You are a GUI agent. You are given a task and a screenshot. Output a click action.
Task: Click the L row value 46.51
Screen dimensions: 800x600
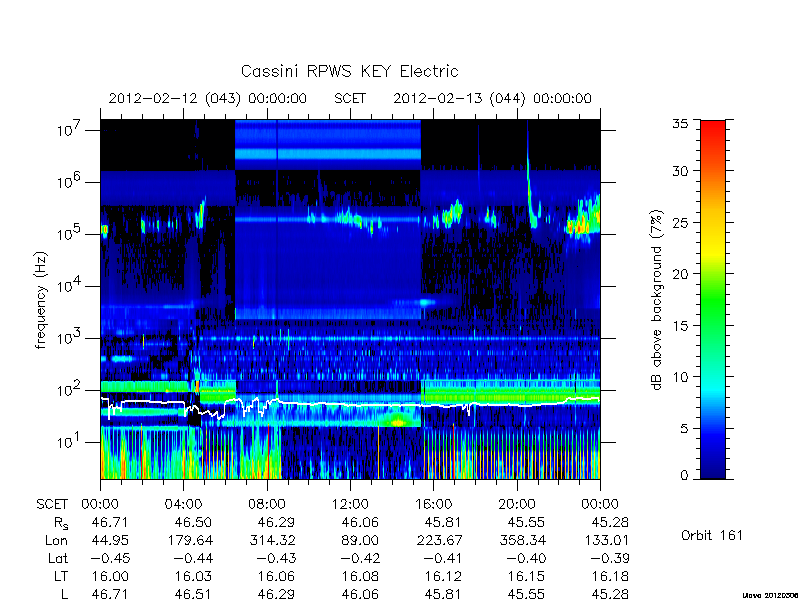(193, 594)
